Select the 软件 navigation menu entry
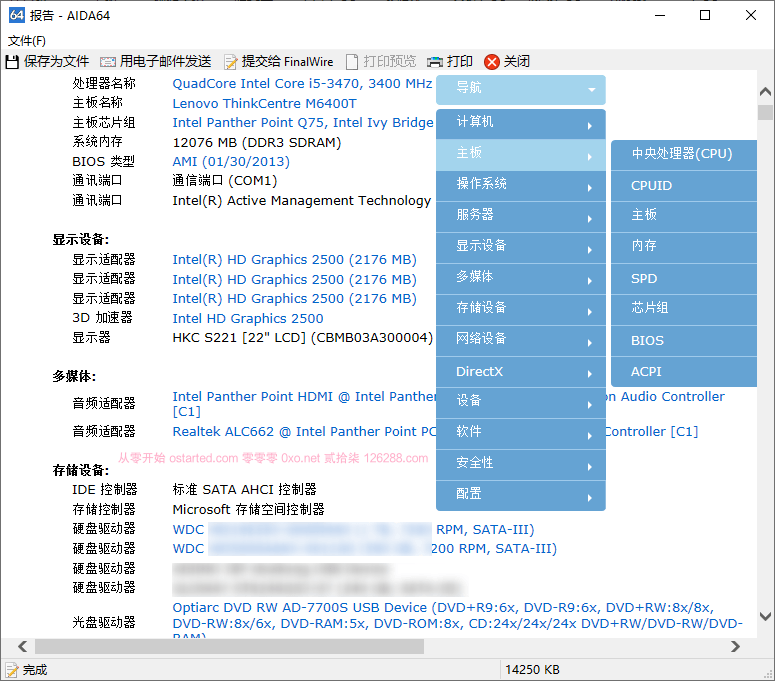 click(x=521, y=434)
